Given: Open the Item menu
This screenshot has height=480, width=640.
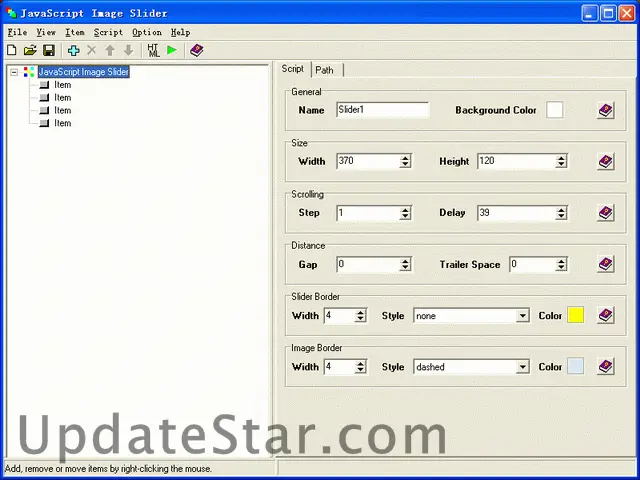Looking at the screenshot, I should pyautogui.click(x=75, y=32).
